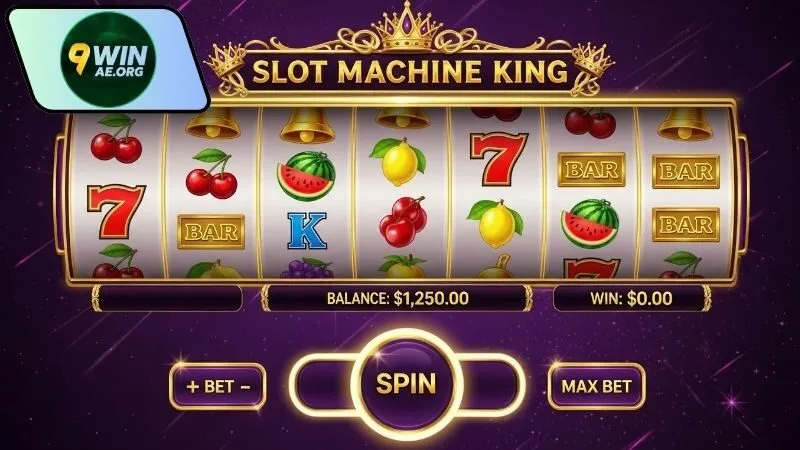Image resolution: width=800 pixels, height=450 pixels.
Task: Click the red 7 on reel five
Action: [498, 159]
